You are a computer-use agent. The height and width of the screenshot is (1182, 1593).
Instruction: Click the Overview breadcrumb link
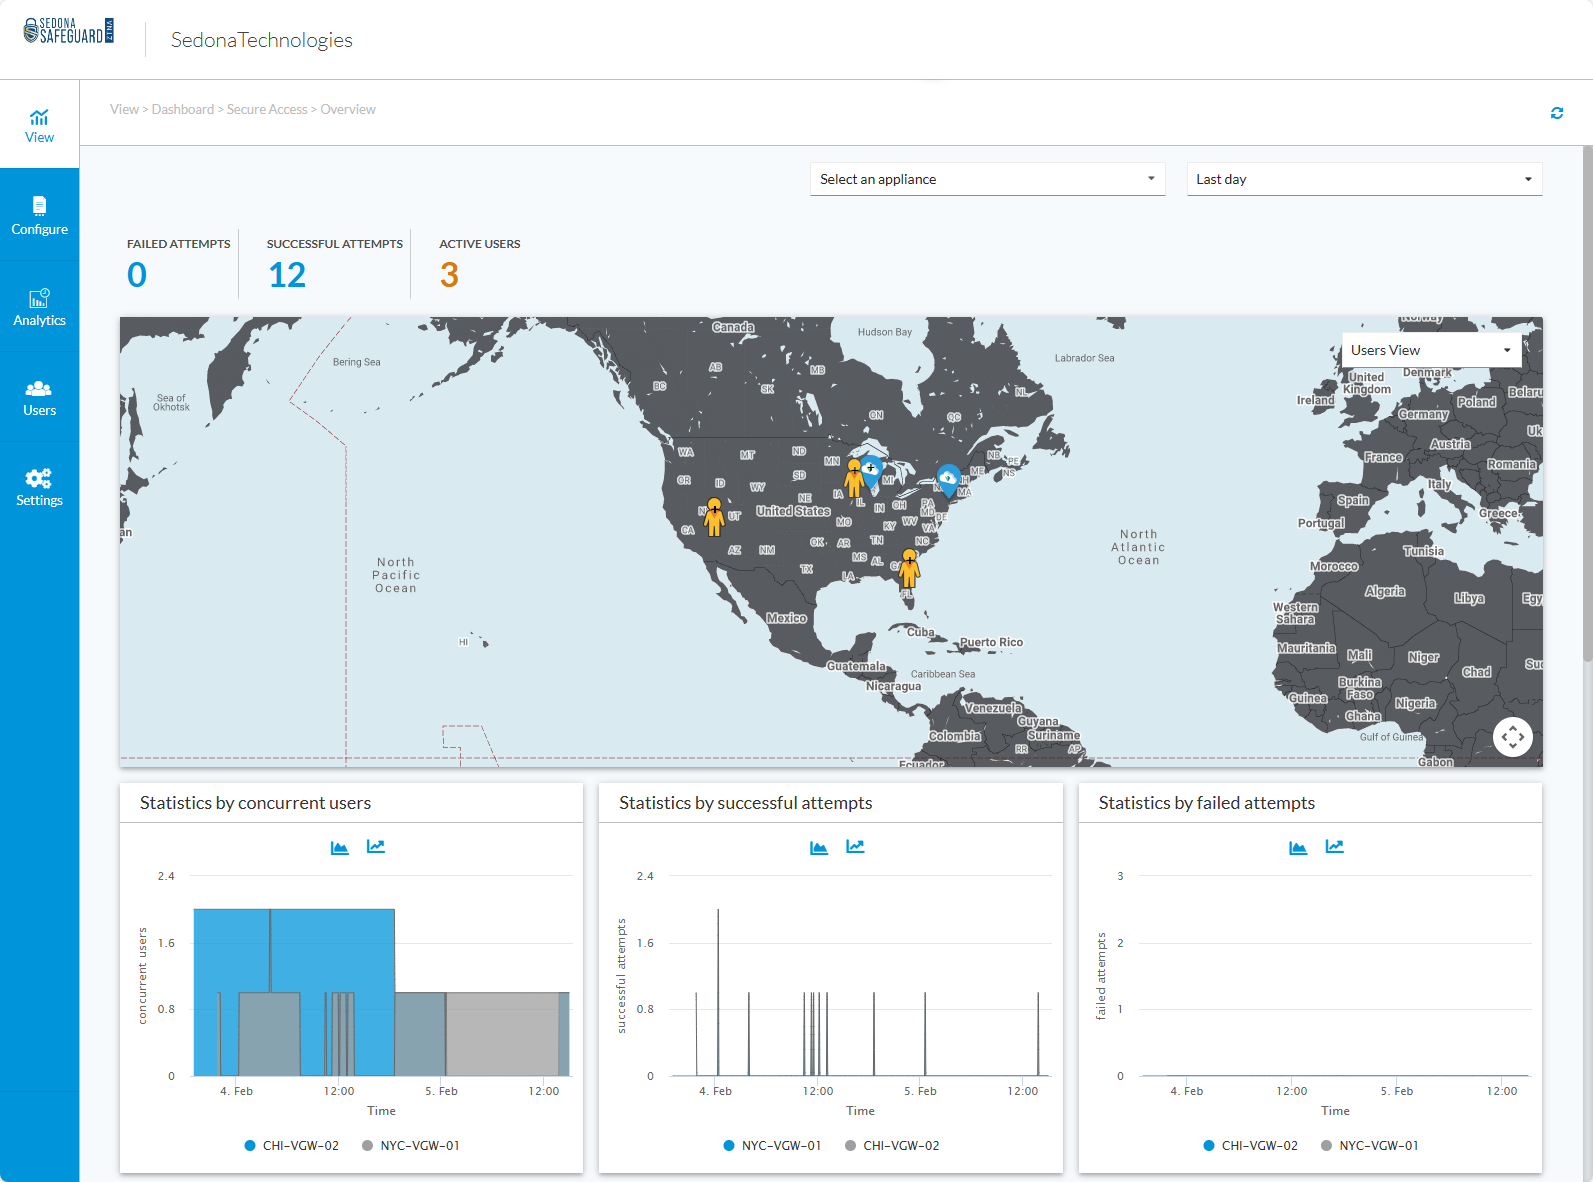coord(348,109)
